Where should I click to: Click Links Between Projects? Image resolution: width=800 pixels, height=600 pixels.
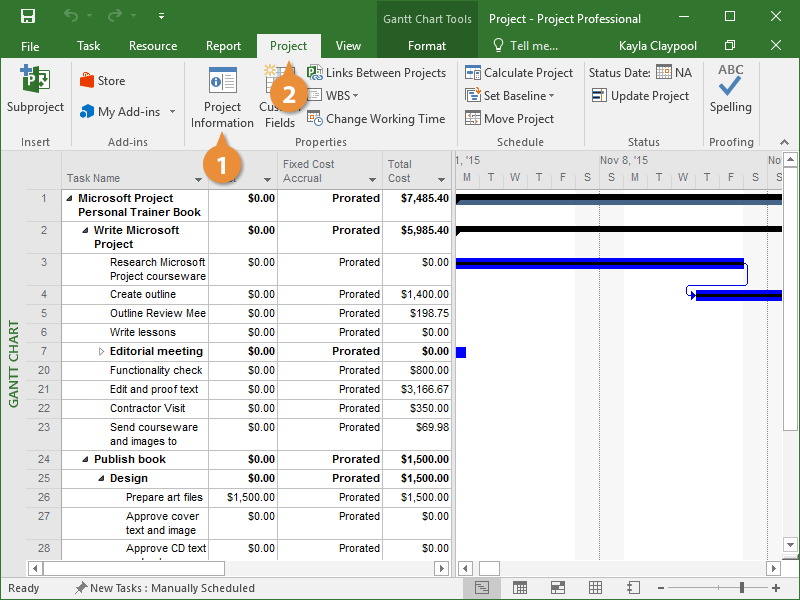(376, 73)
